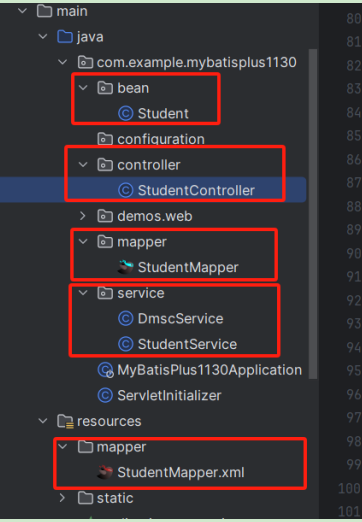Collapse the controller package chevron
The width and height of the screenshot is (362, 522).
(83, 164)
